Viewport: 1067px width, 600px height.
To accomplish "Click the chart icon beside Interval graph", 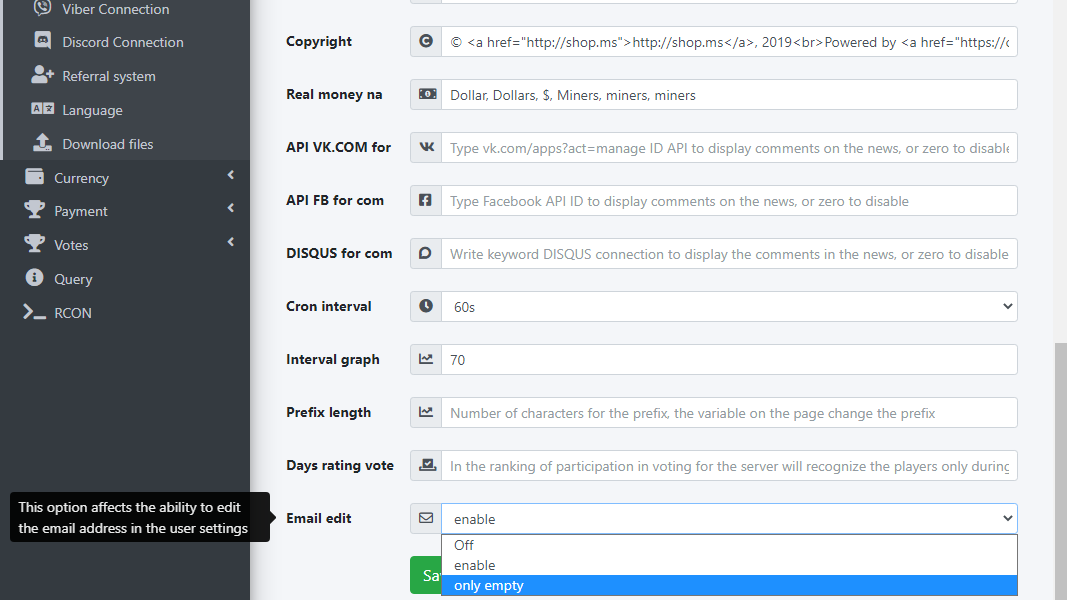I will (x=426, y=359).
